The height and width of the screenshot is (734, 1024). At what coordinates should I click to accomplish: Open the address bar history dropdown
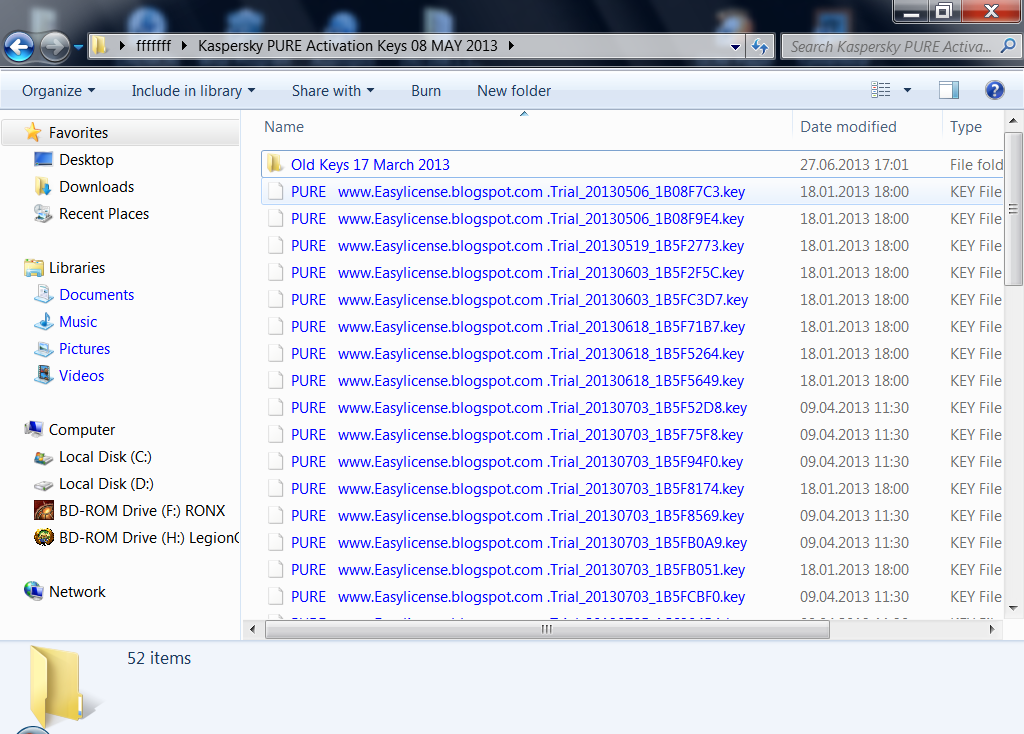(735, 46)
